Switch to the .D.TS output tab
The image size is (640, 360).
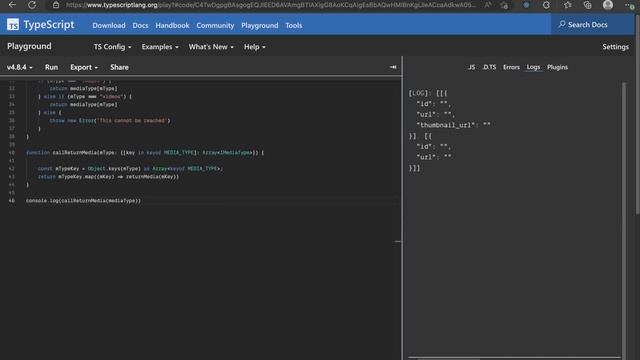(x=489, y=67)
